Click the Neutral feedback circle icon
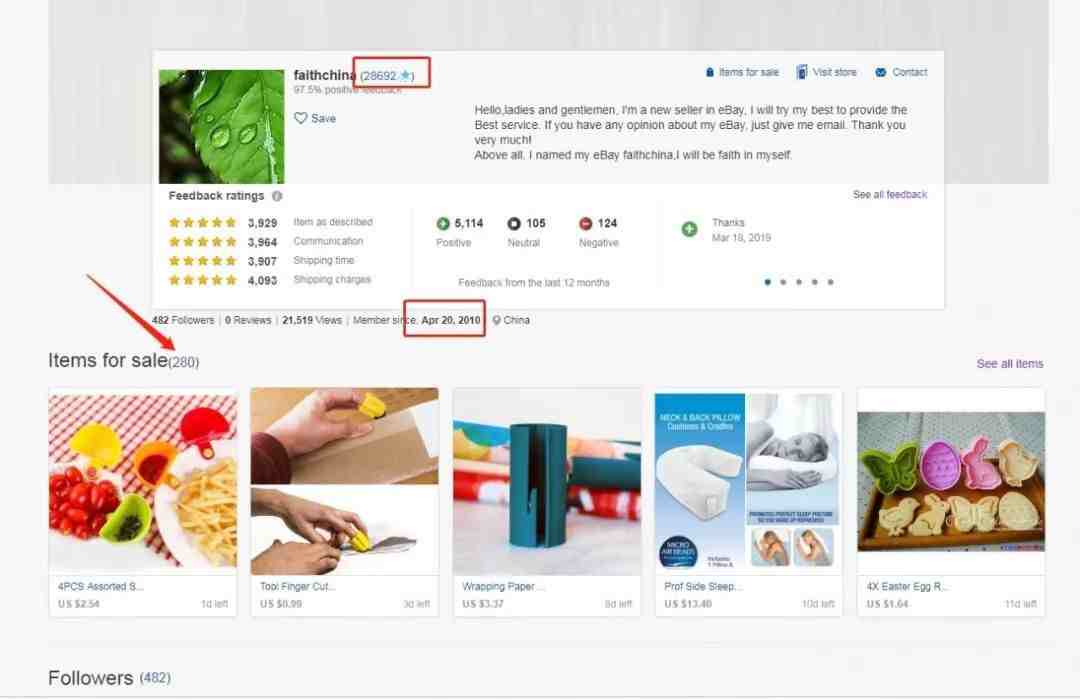Viewport: 1080px width, 699px height. 514,223
